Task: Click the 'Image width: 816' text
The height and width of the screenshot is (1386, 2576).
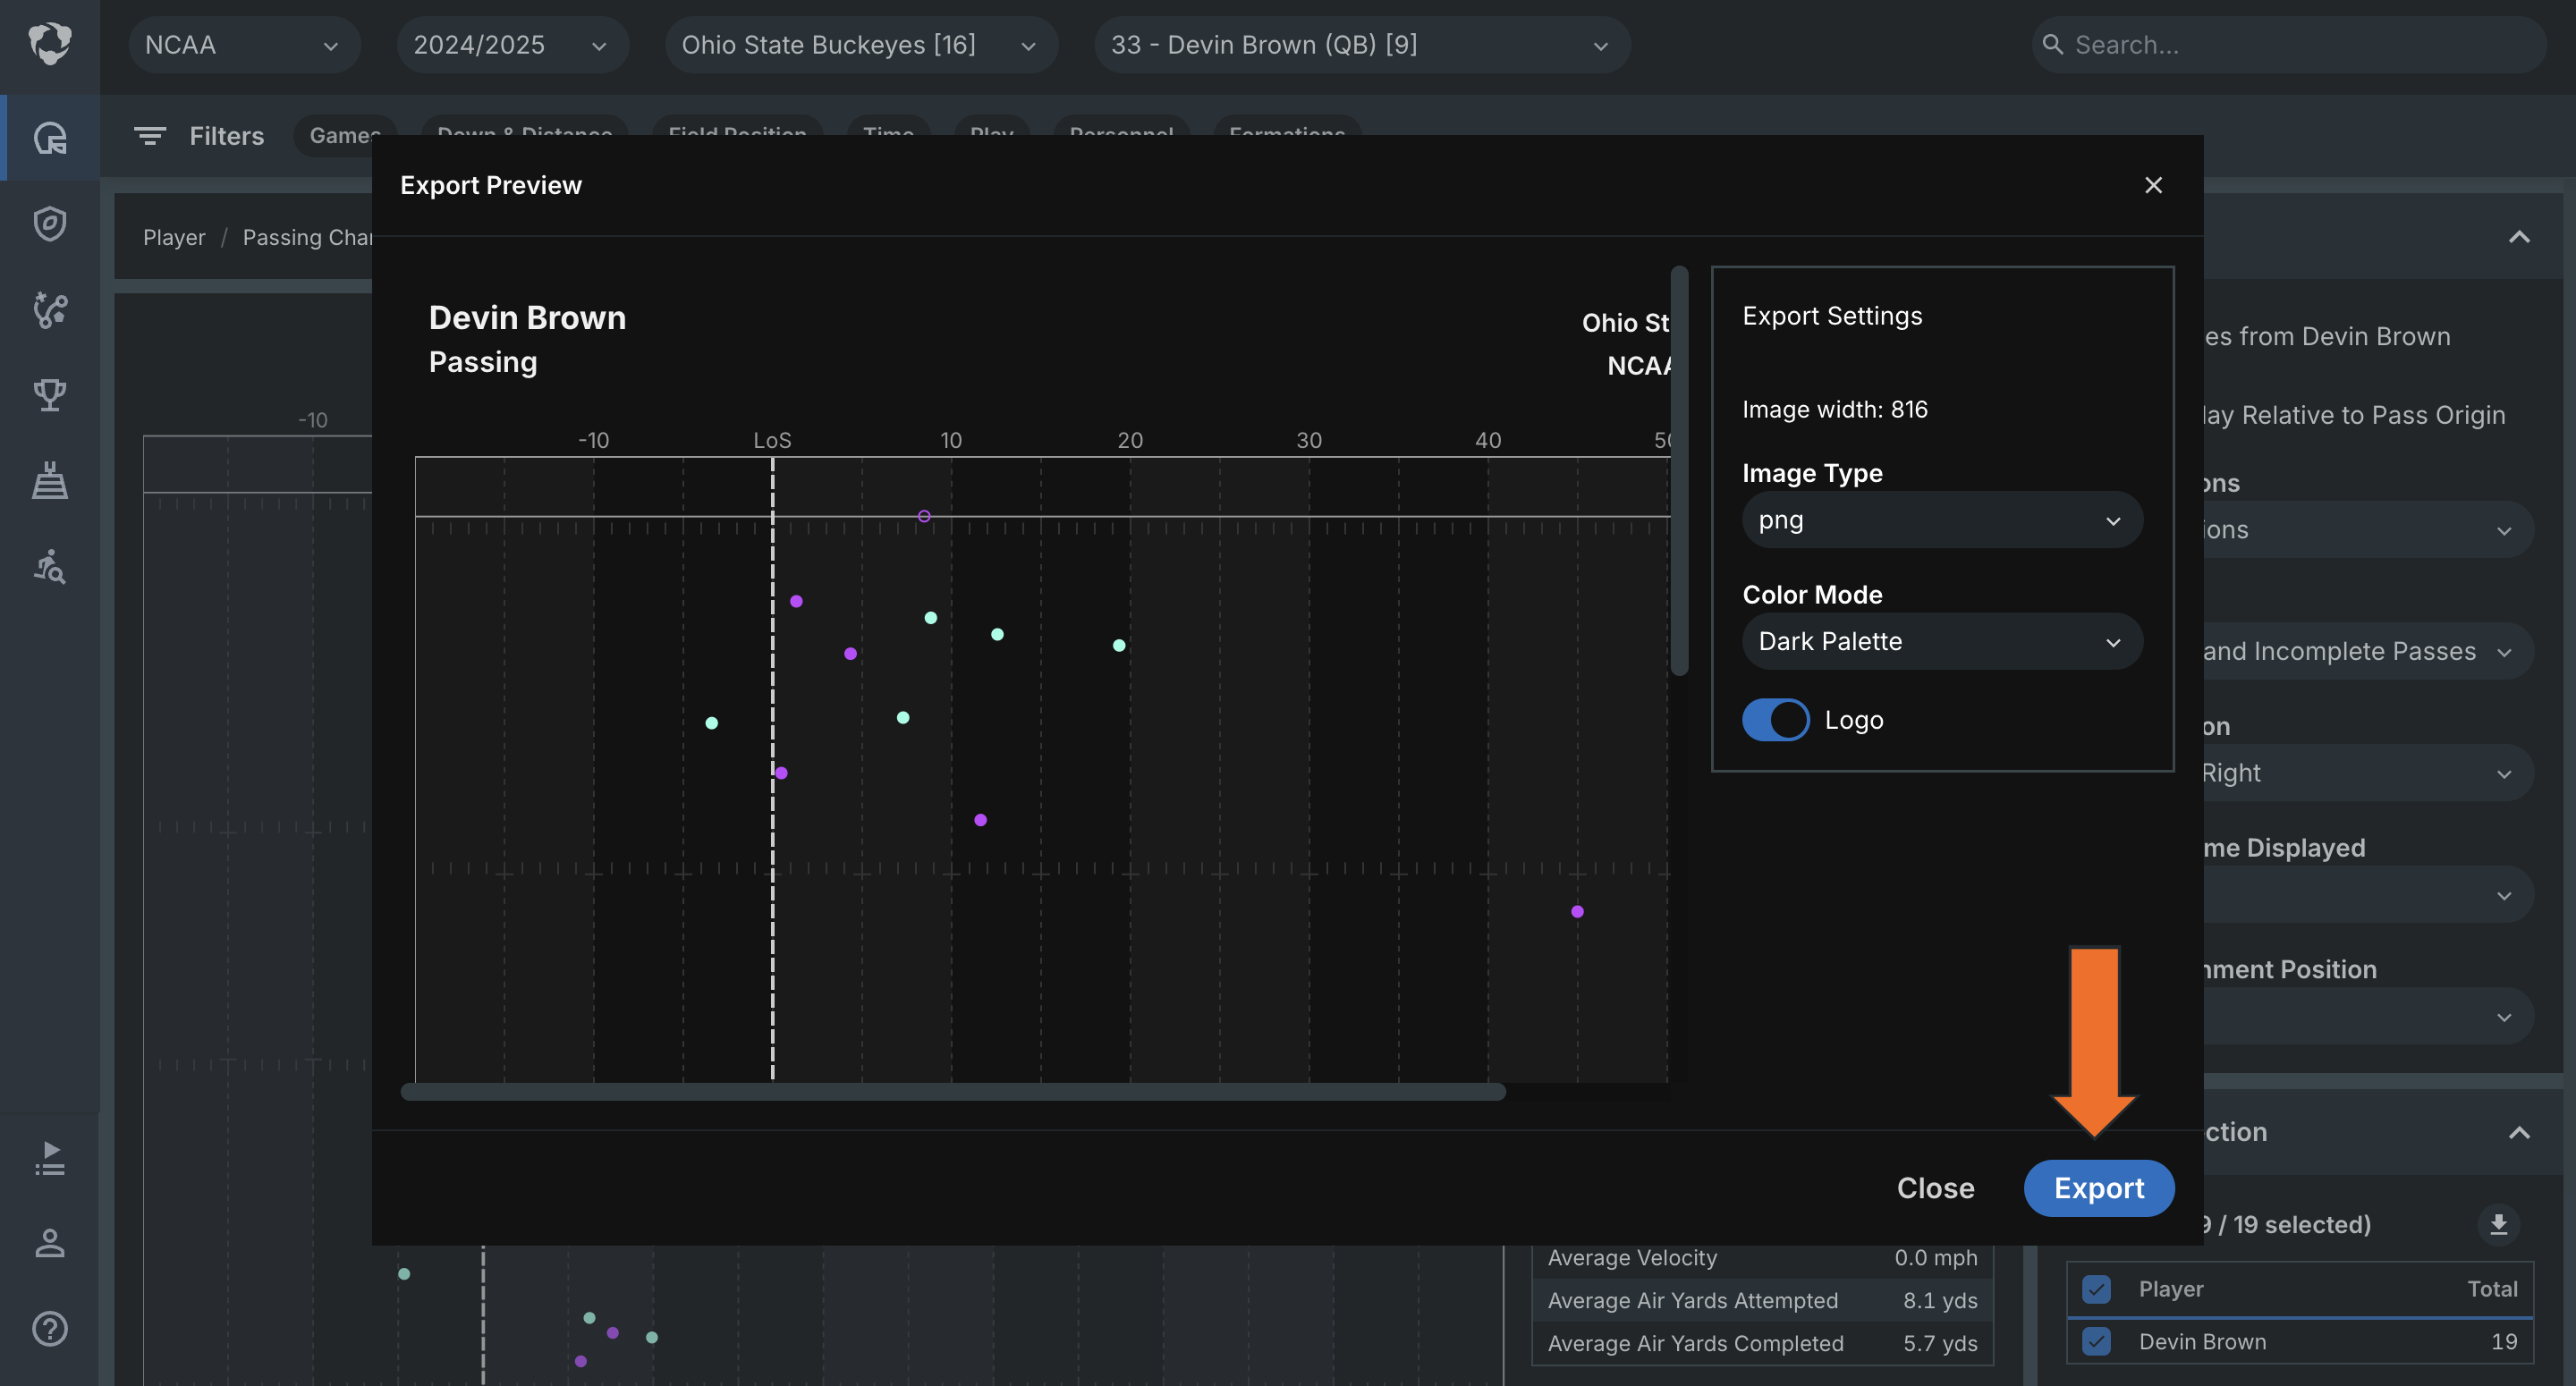Action: 1834,409
